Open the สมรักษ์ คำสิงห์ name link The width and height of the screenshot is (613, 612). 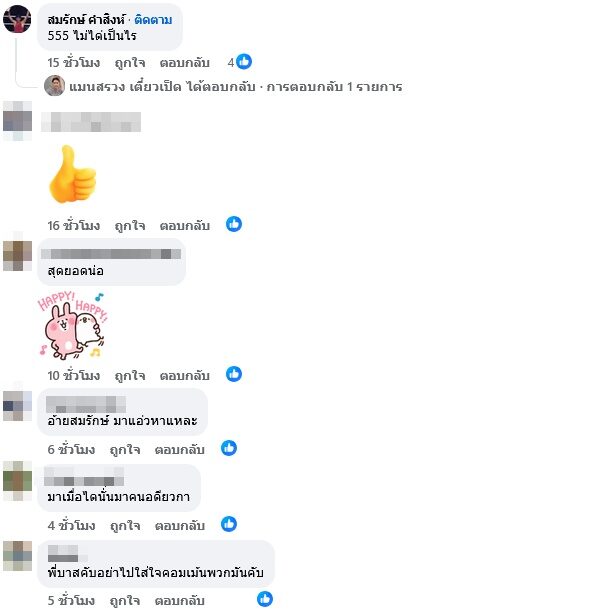pyautogui.click(x=86, y=20)
